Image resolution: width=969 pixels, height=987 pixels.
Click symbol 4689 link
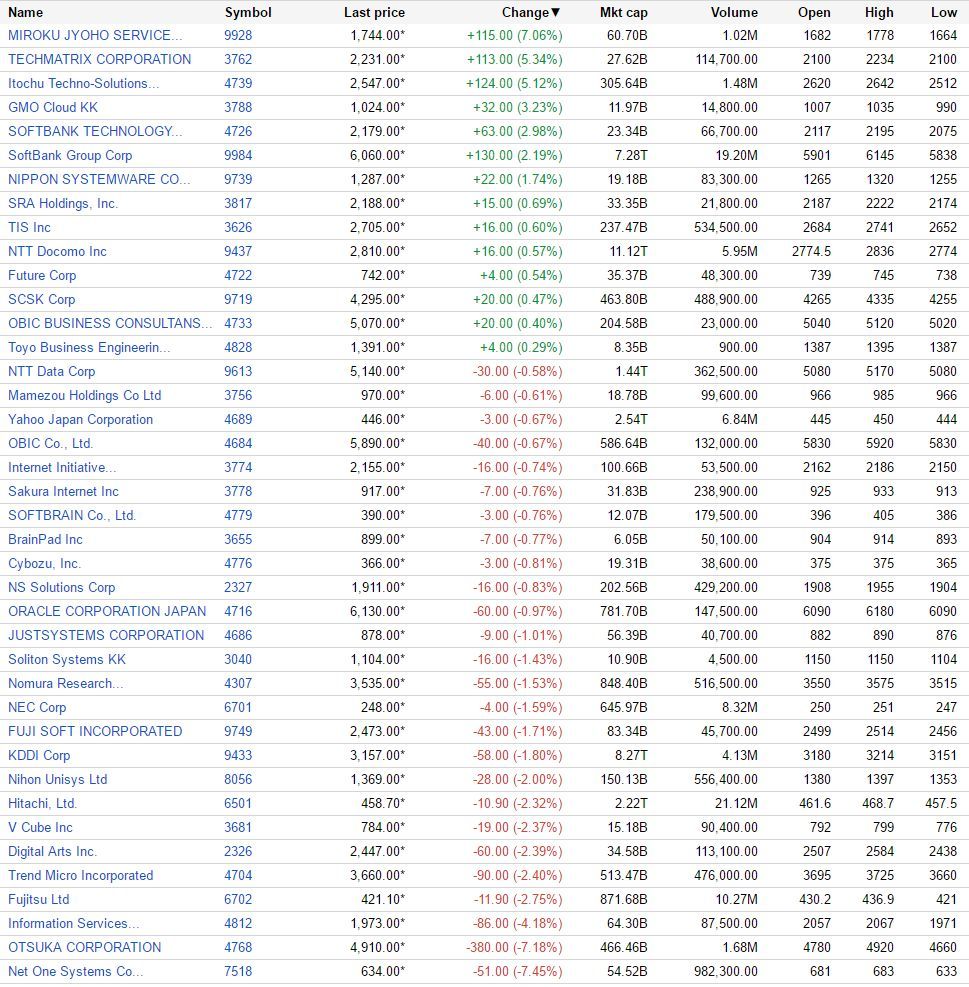tap(238, 419)
